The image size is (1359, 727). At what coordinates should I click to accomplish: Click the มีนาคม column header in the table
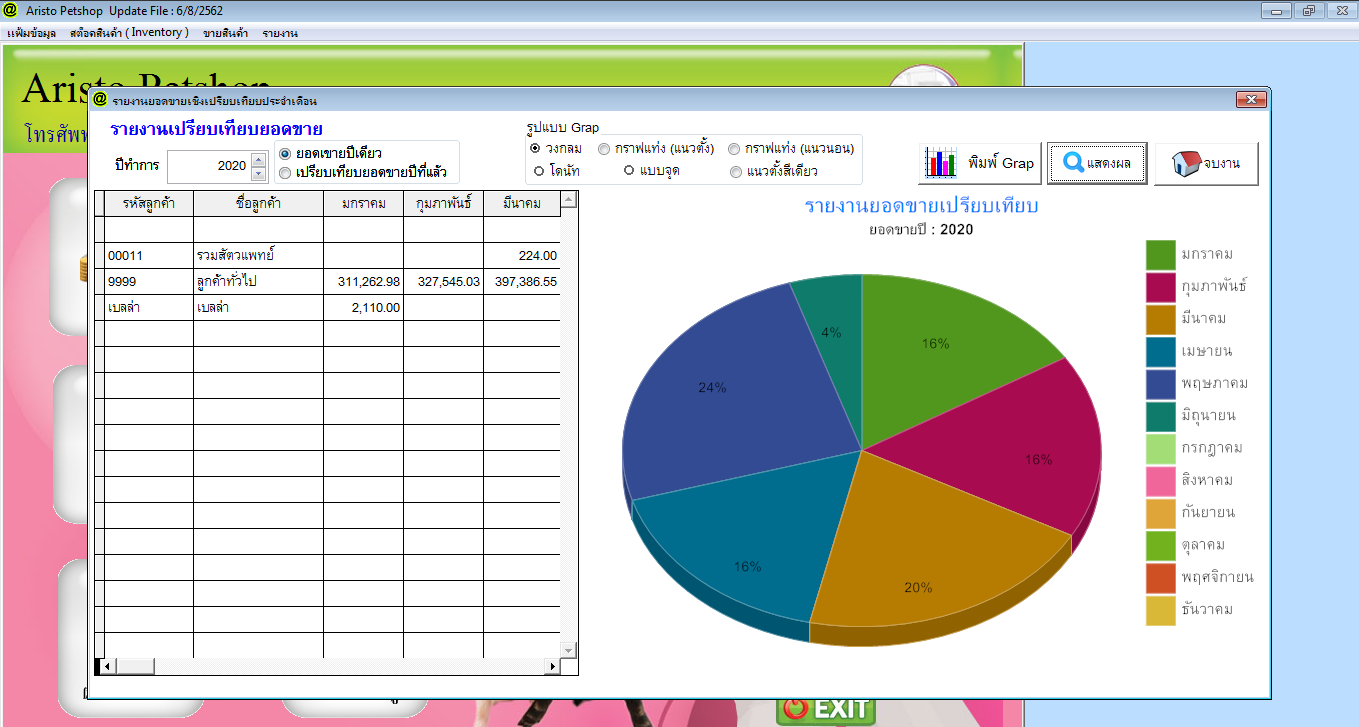tap(521, 204)
